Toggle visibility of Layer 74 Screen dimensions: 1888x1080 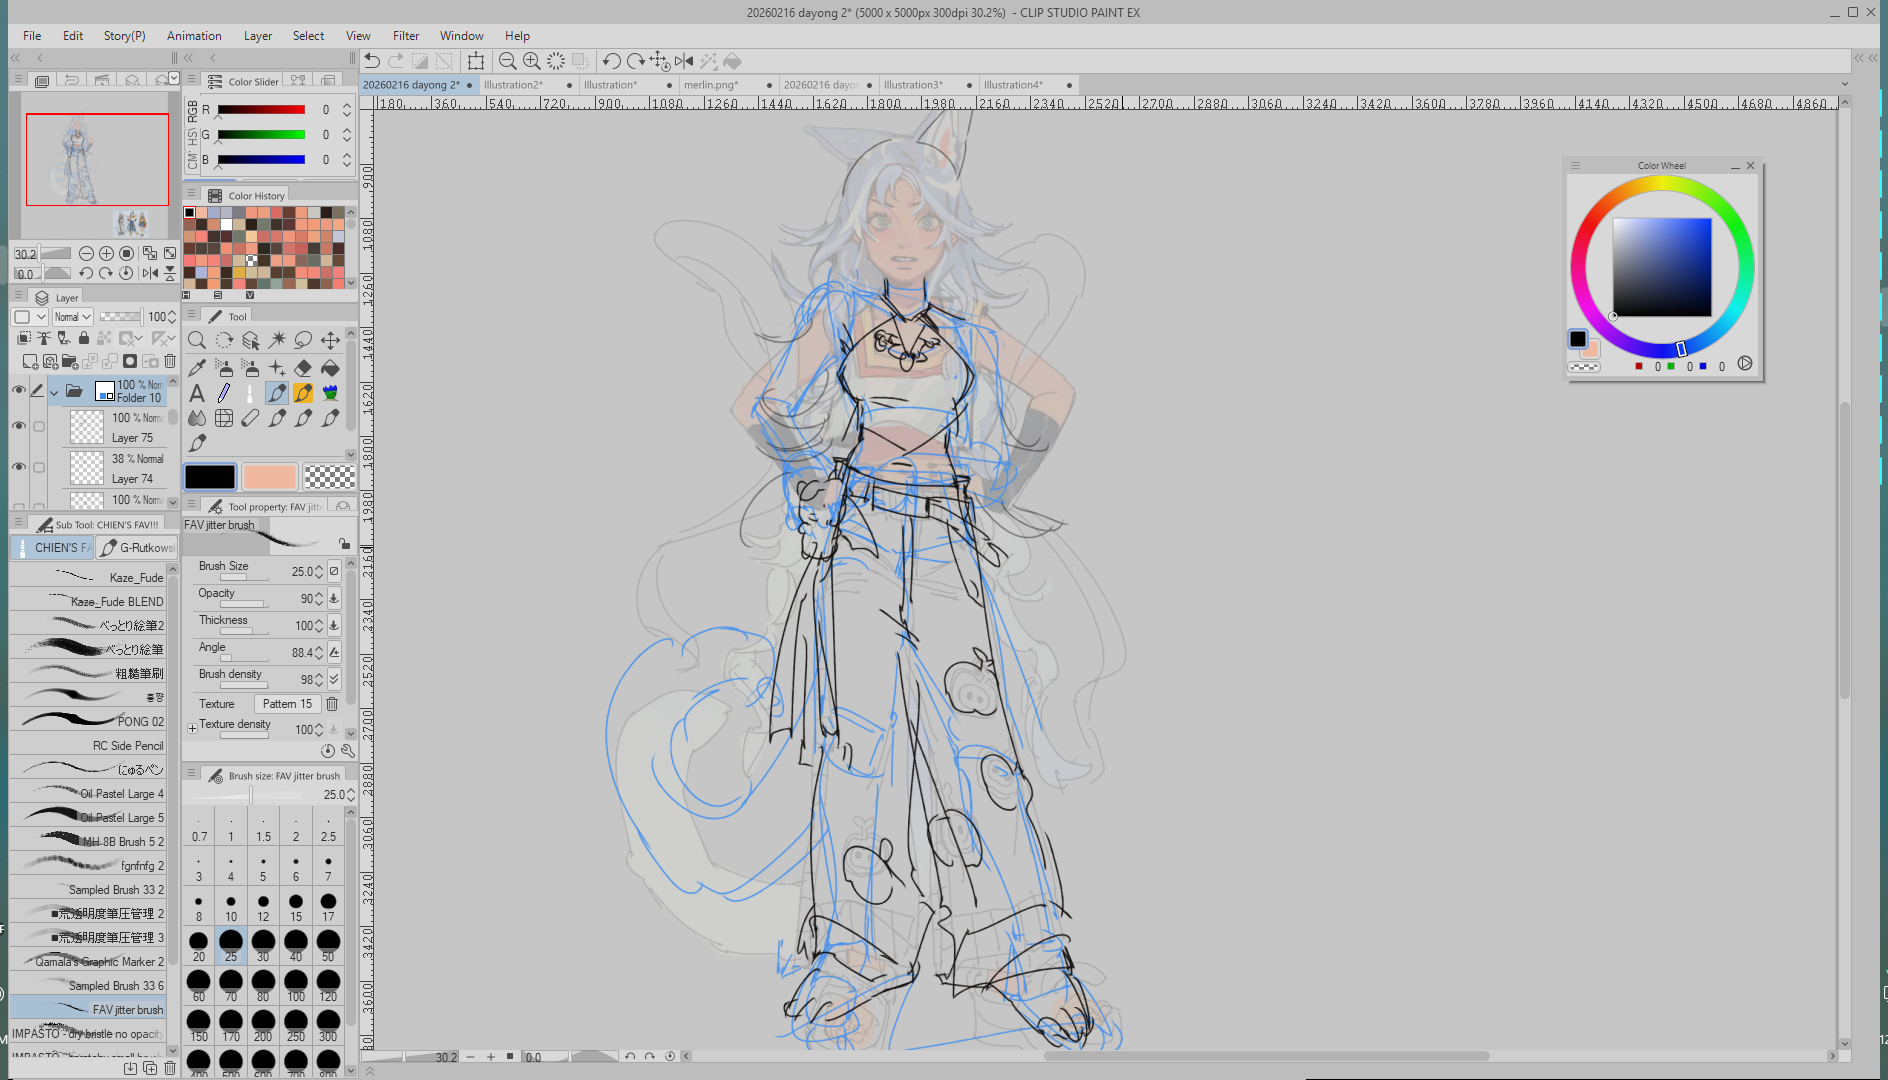tap(18, 467)
